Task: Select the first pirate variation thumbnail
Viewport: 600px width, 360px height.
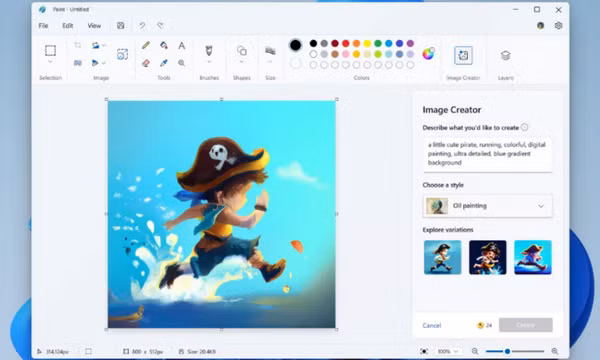Action: [x=442, y=257]
